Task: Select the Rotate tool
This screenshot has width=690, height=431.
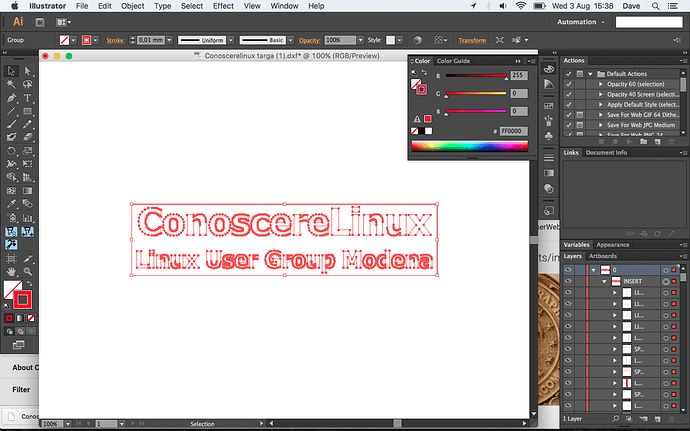Action: 11,151
